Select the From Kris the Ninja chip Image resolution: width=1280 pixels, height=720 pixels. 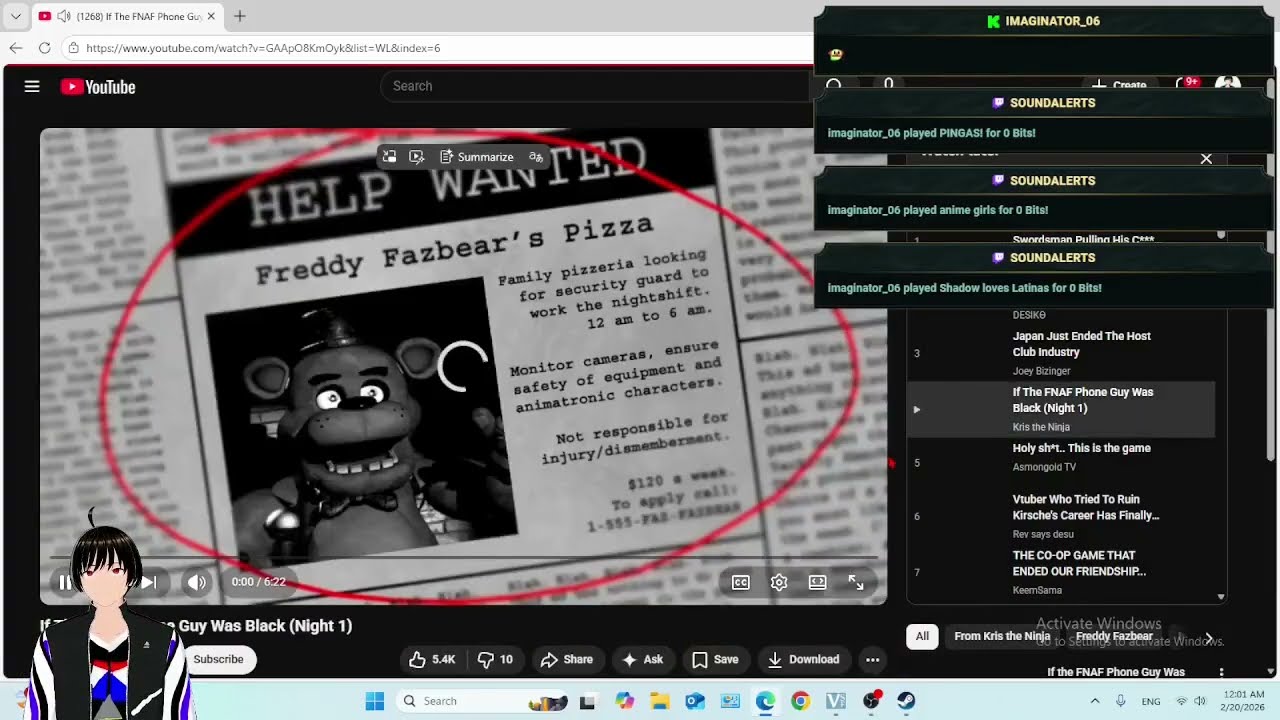click(1002, 636)
